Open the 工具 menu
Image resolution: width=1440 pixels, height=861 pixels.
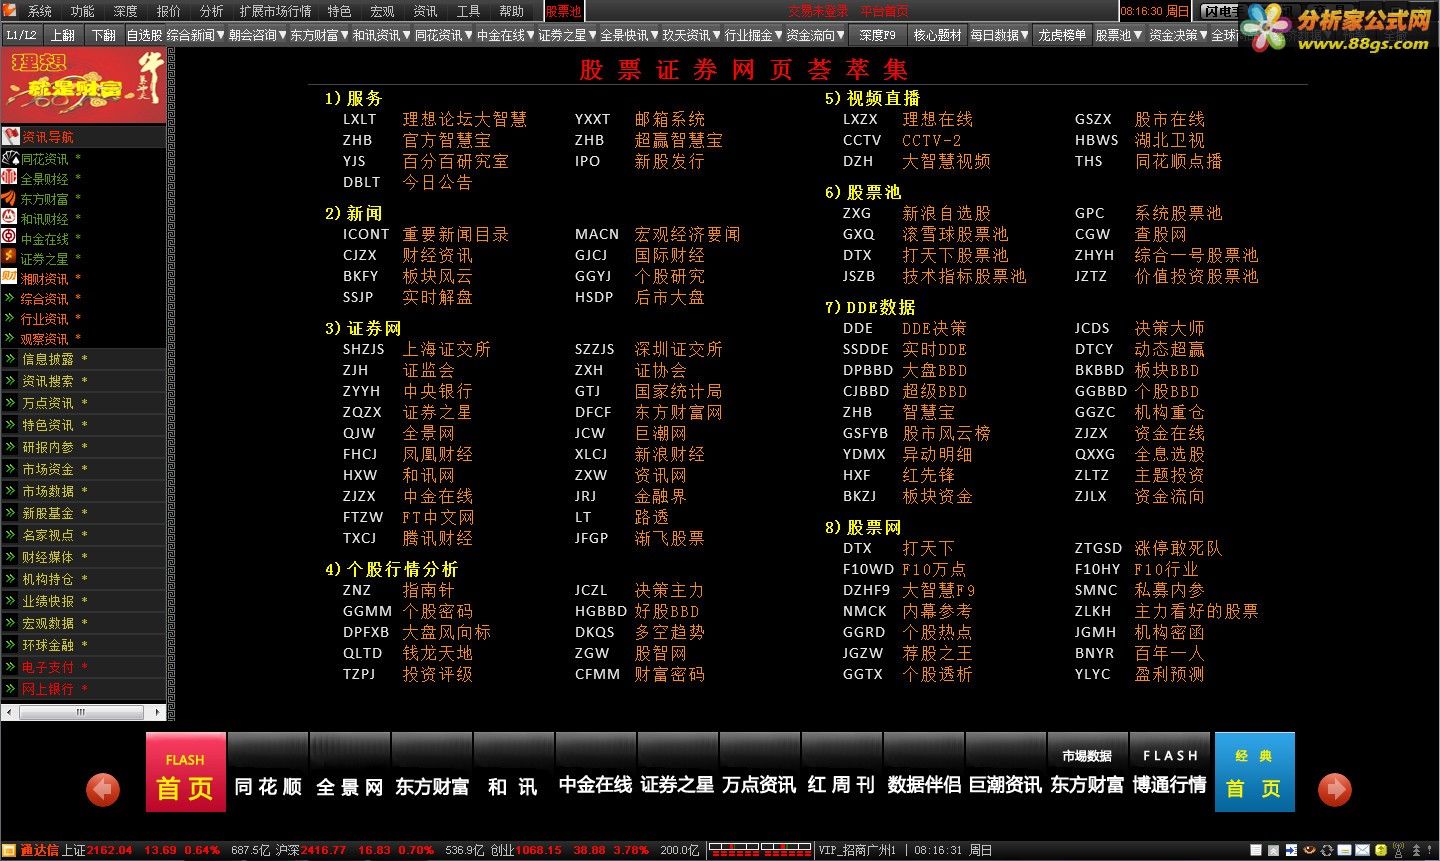point(468,11)
